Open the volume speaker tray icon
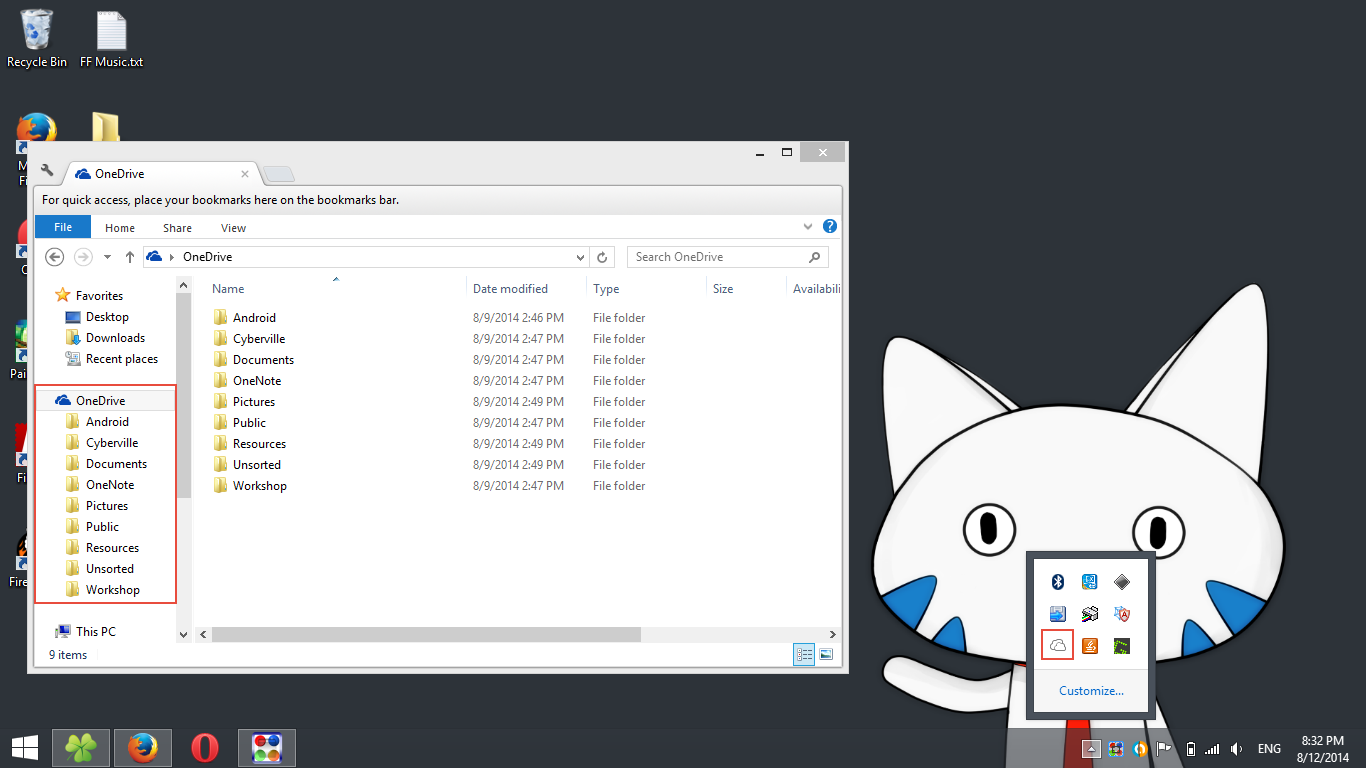The width and height of the screenshot is (1366, 768). 1237,749
